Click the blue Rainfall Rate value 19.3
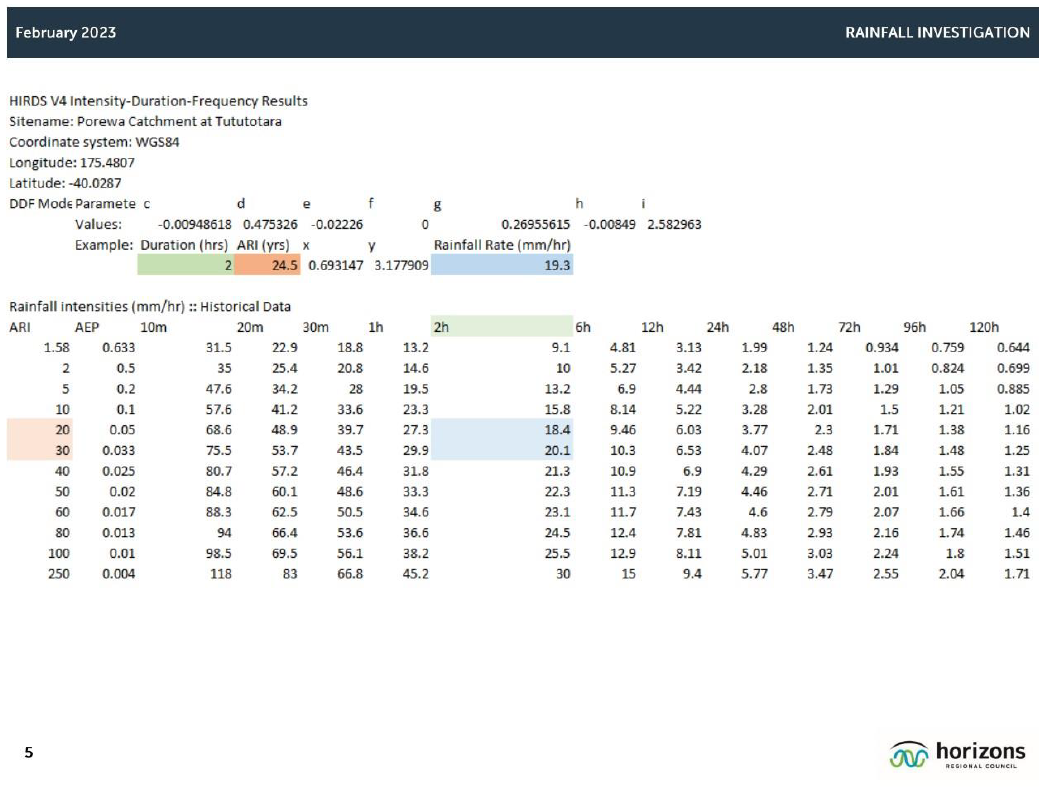The width and height of the screenshot is (1046, 795). coord(501,265)
